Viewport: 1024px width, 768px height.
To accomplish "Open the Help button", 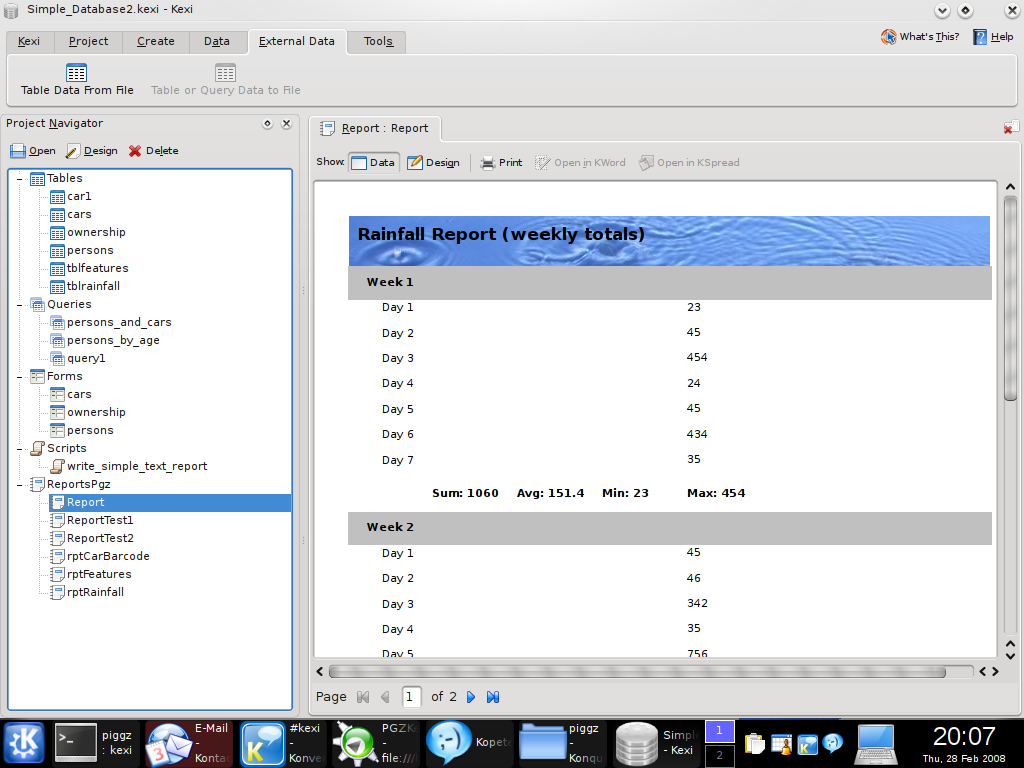I will (993, 37).
